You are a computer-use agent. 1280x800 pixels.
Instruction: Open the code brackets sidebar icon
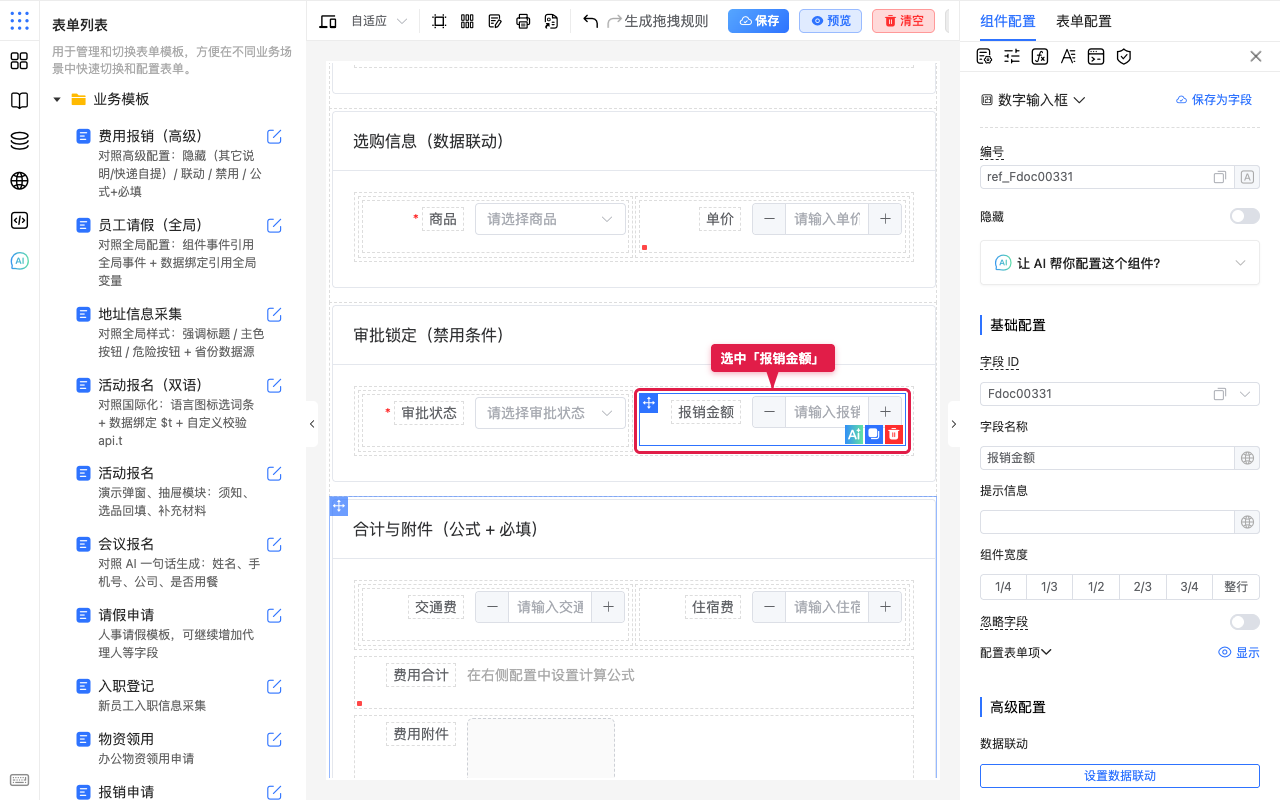(x=19, y=221)
